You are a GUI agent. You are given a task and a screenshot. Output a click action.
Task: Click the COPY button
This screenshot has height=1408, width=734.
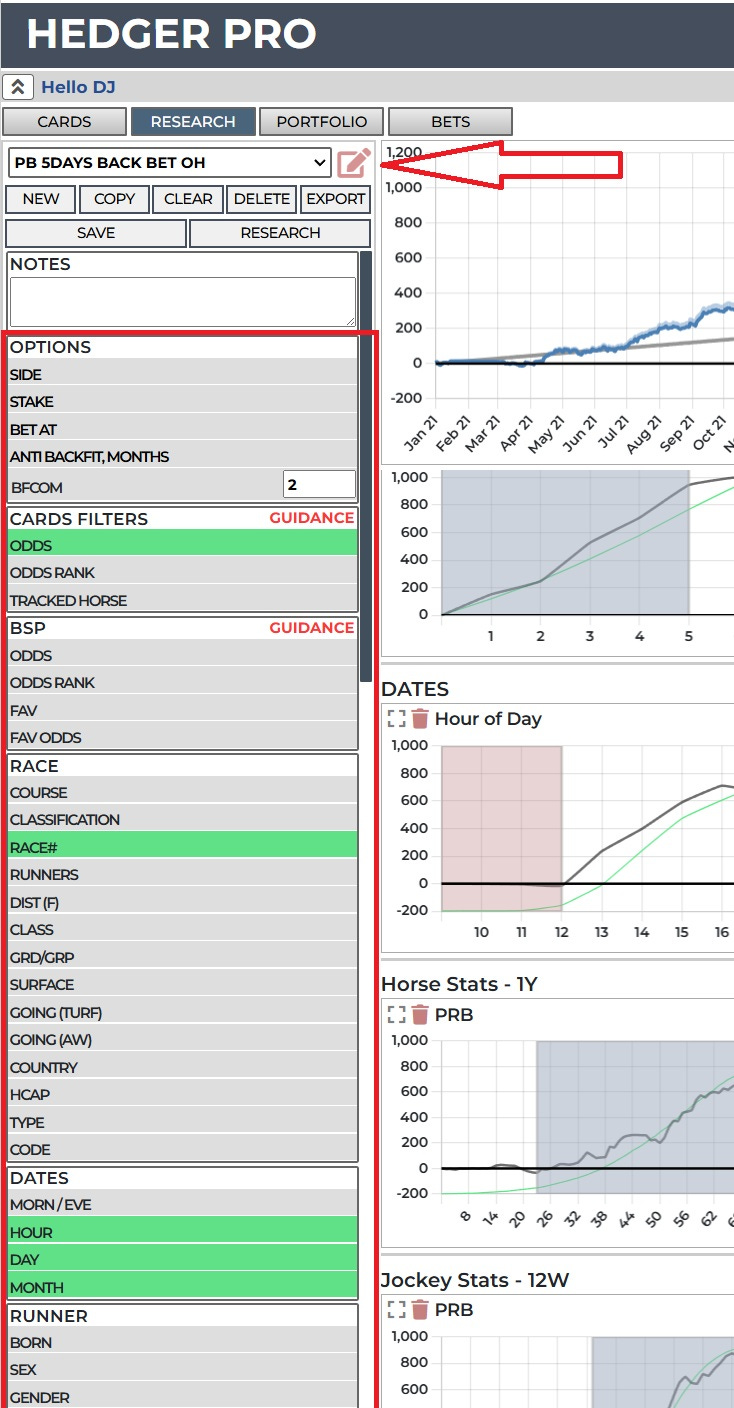click(x=114, y=199)
